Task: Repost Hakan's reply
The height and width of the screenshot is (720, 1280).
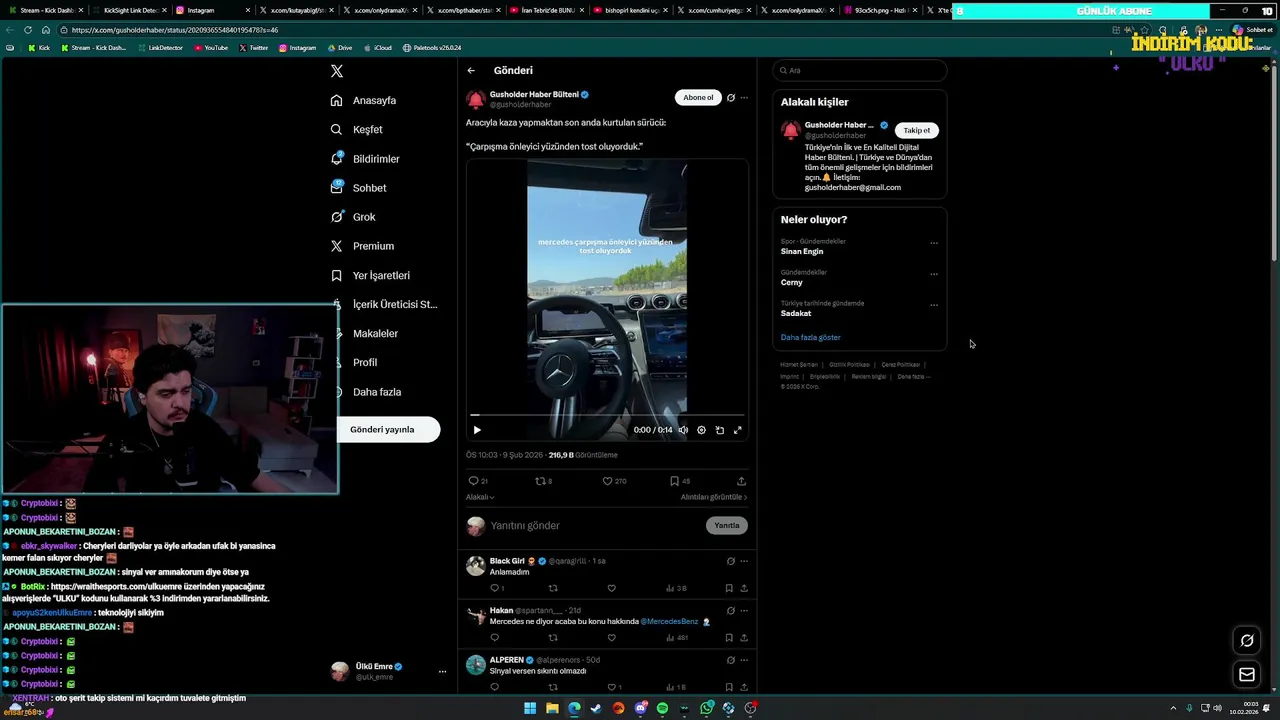Action: click(x=553, y=637)
